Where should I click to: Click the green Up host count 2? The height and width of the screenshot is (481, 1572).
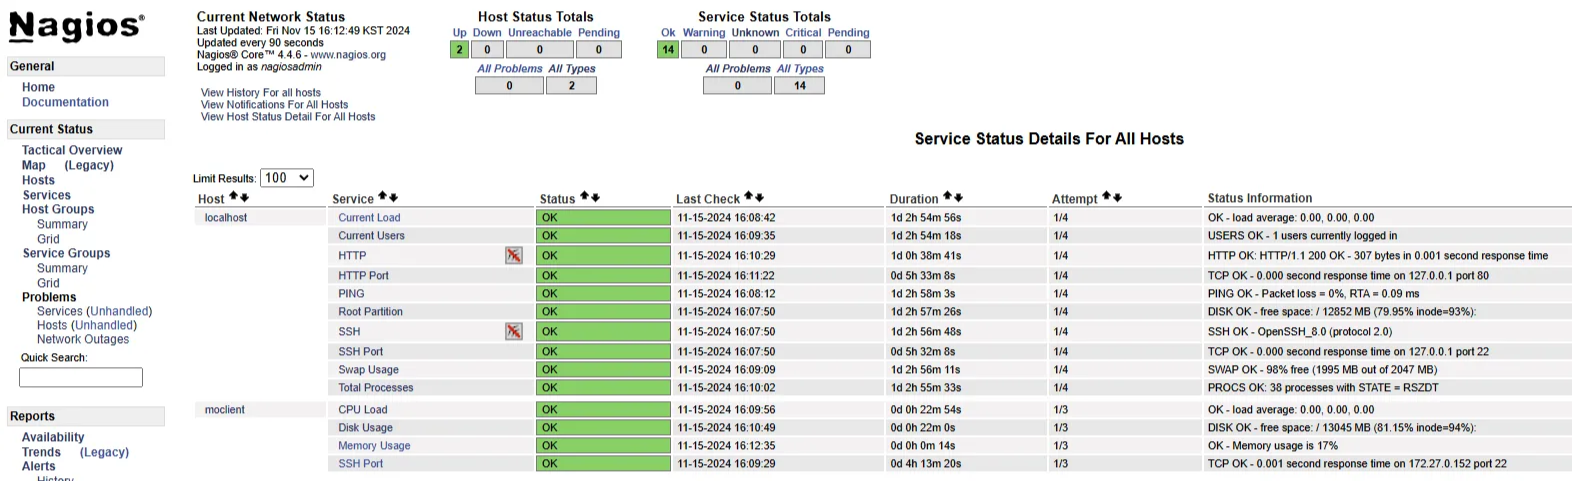pos(459,49)
